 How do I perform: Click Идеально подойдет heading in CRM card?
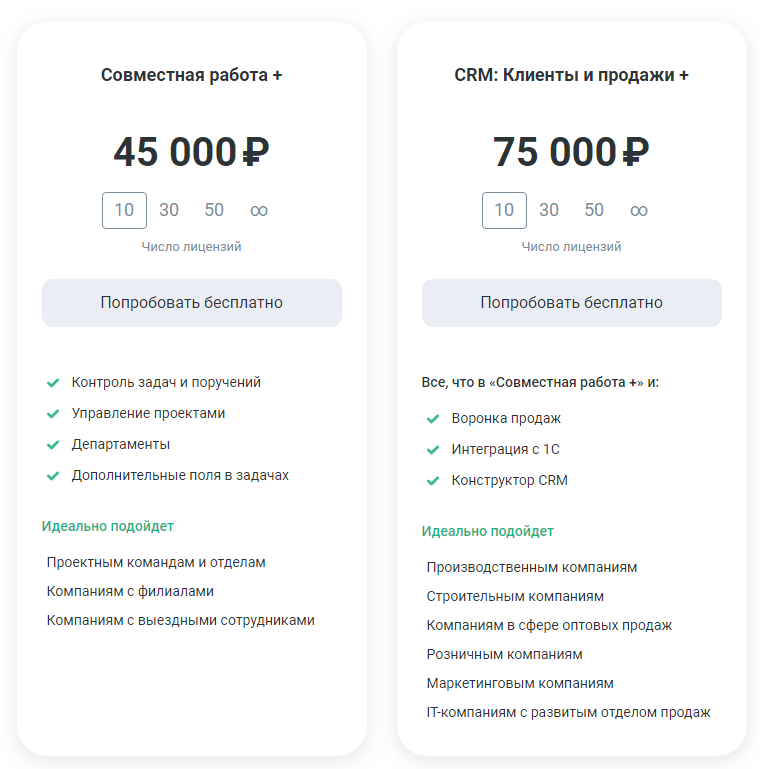point(488,531)
